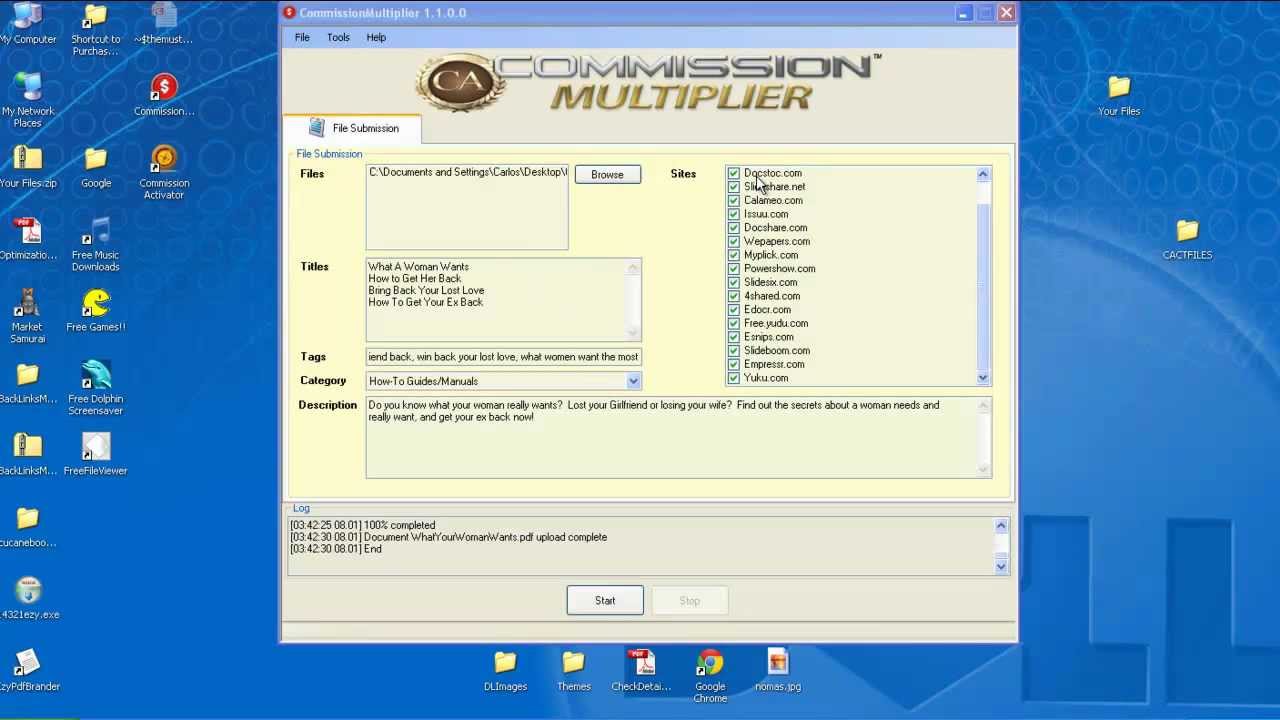The image size is (1280, 720).
Task: Toggle Myplick.com checkbox
Action: 734,255
